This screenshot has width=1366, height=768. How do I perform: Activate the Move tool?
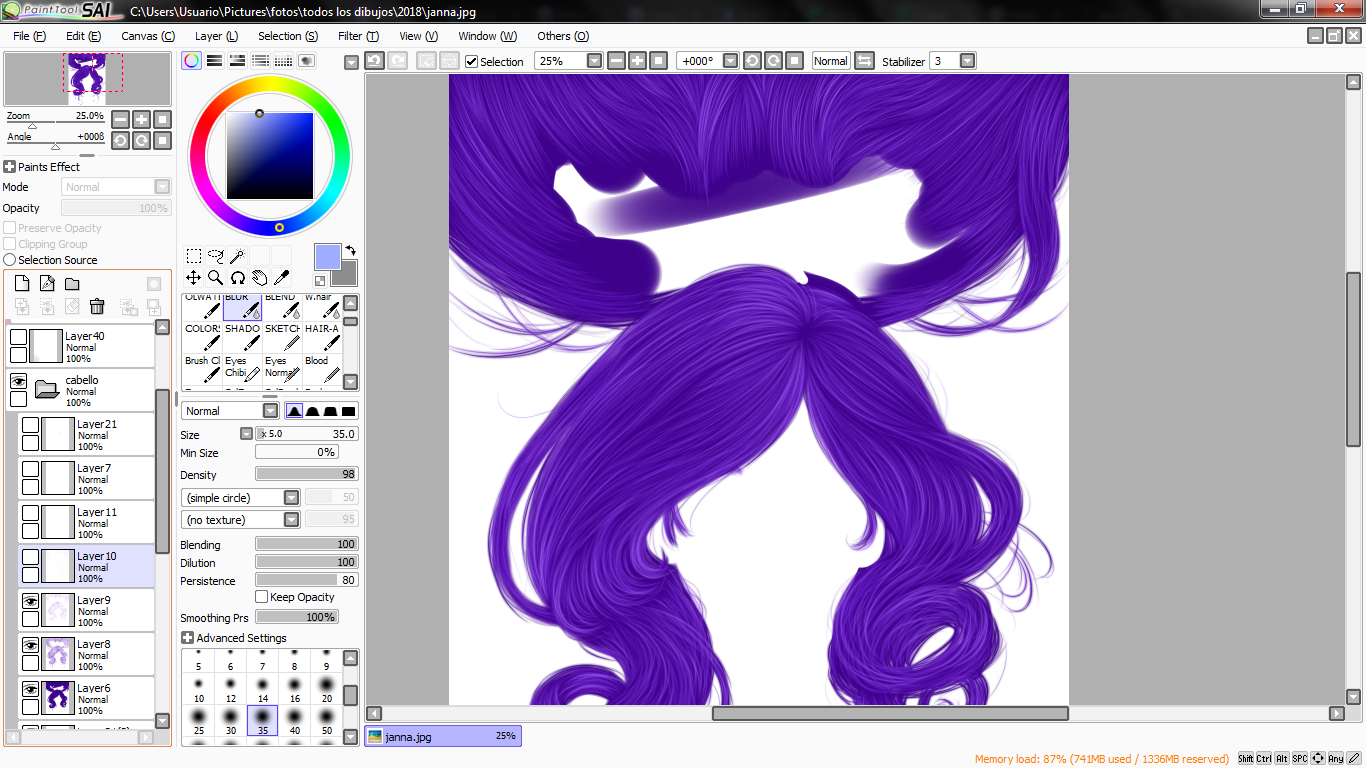(x=193, y=278)
